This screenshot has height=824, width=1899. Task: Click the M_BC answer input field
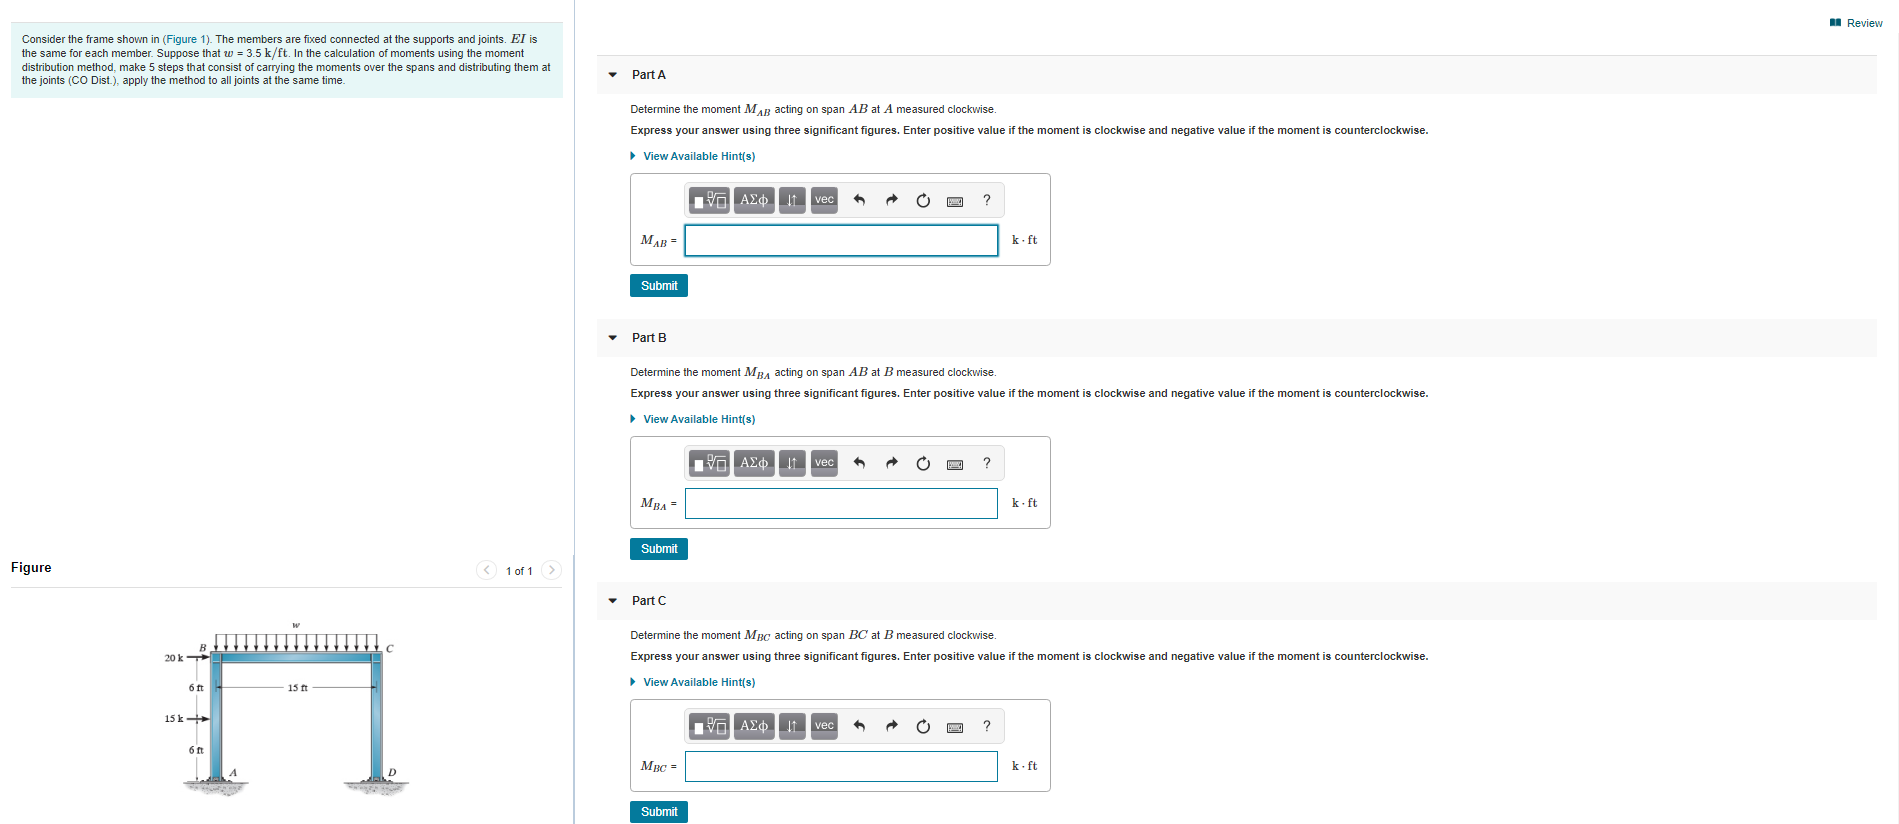(841, 766)
